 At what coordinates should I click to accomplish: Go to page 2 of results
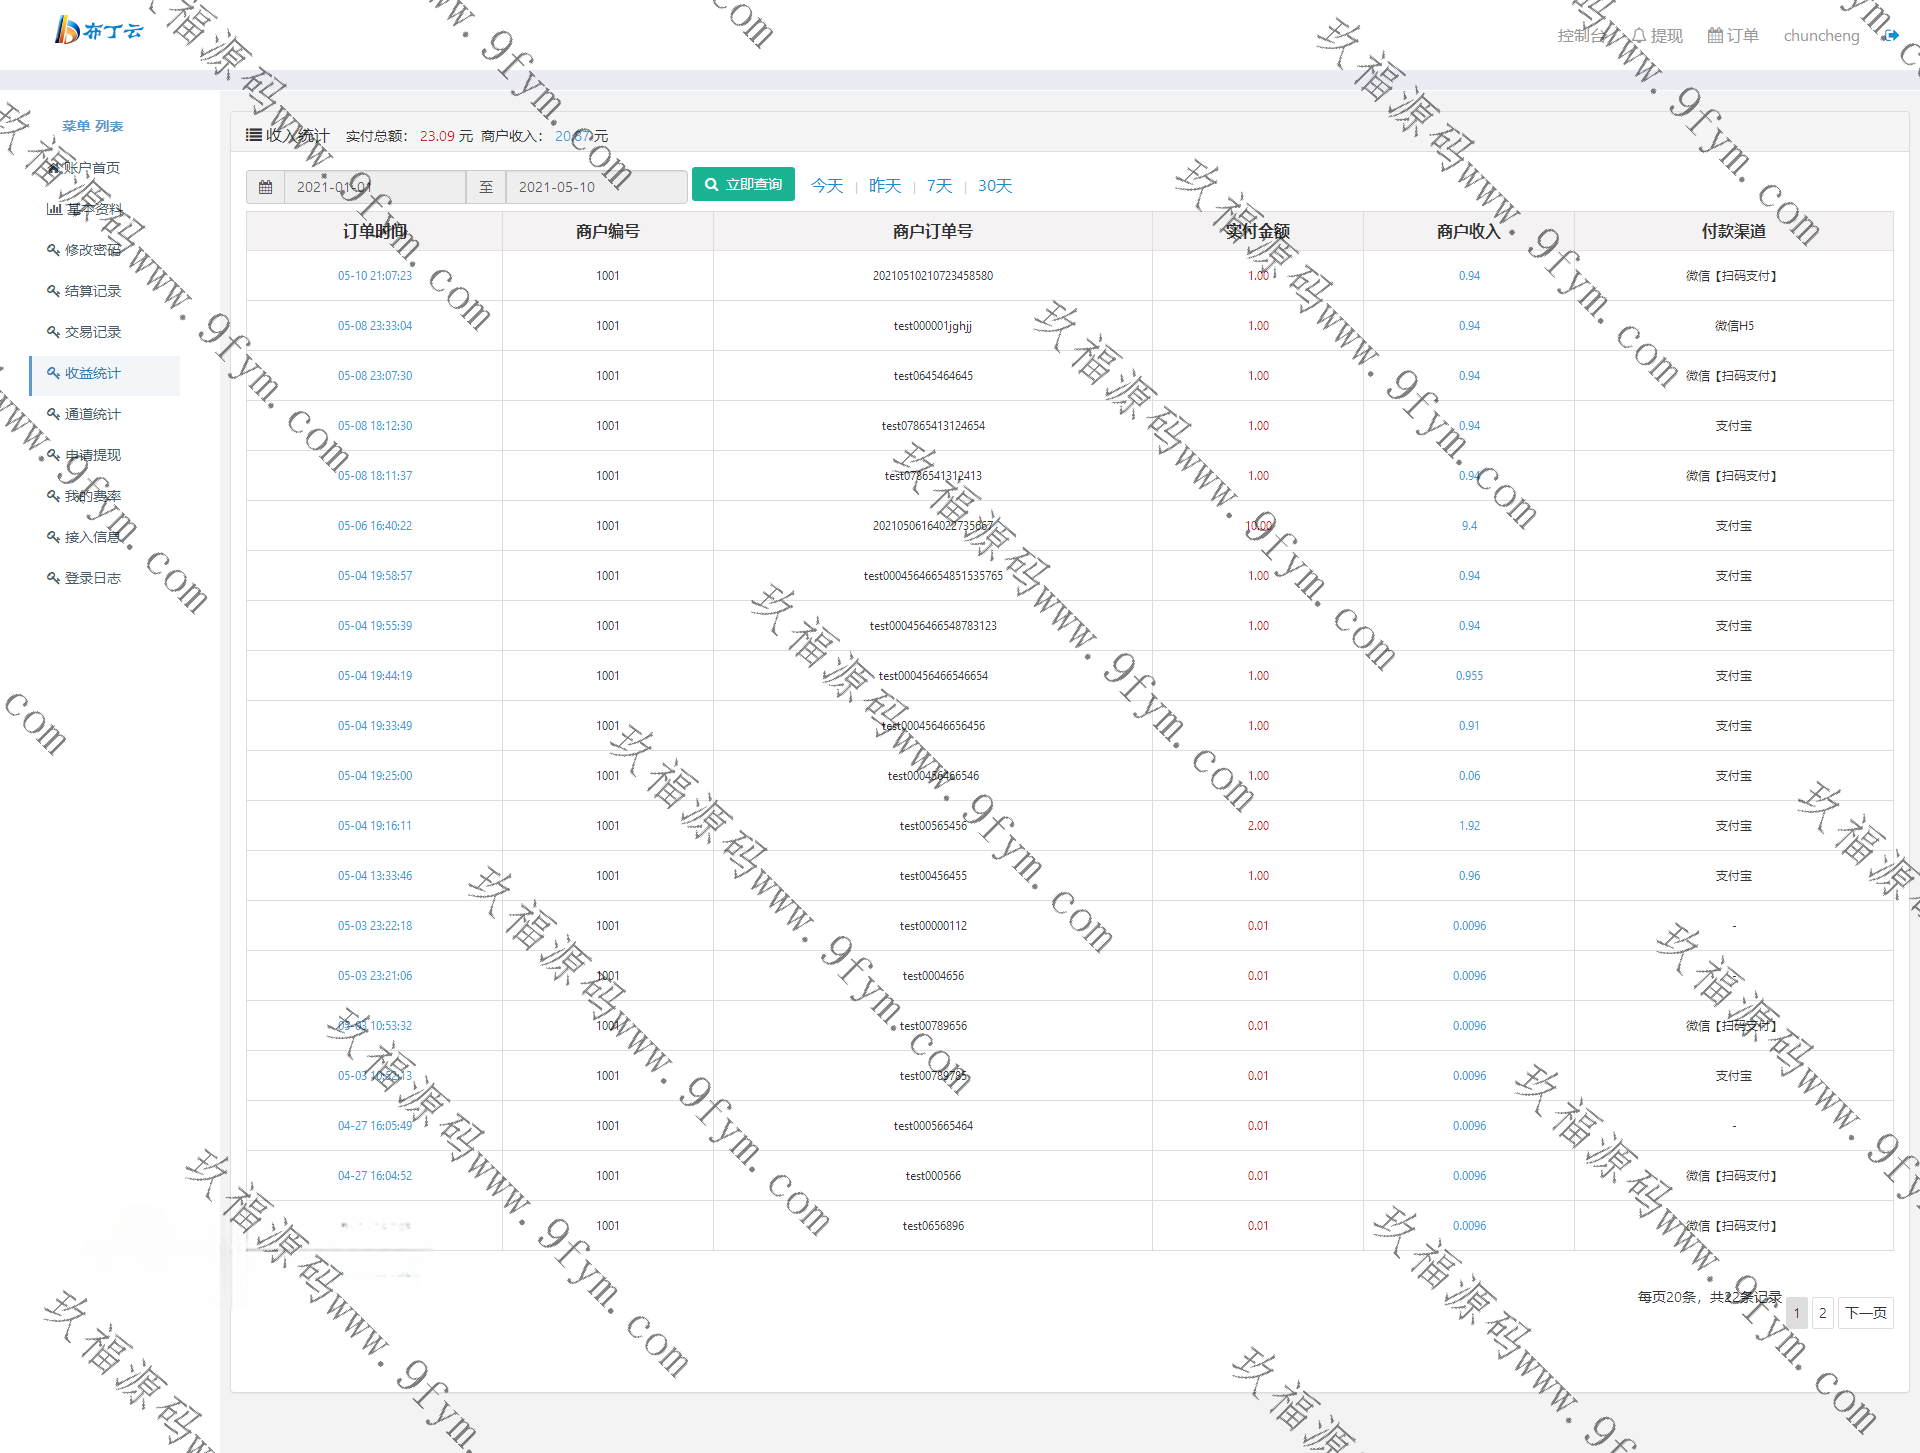[1822, 1313]
